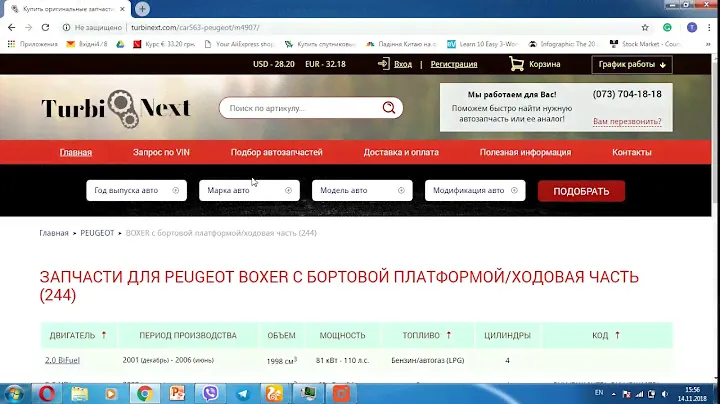The height and width of the screenshot is (404, 720).
Task: Open the Модификация авто dropdown
Action: click(x=474, y=190)
